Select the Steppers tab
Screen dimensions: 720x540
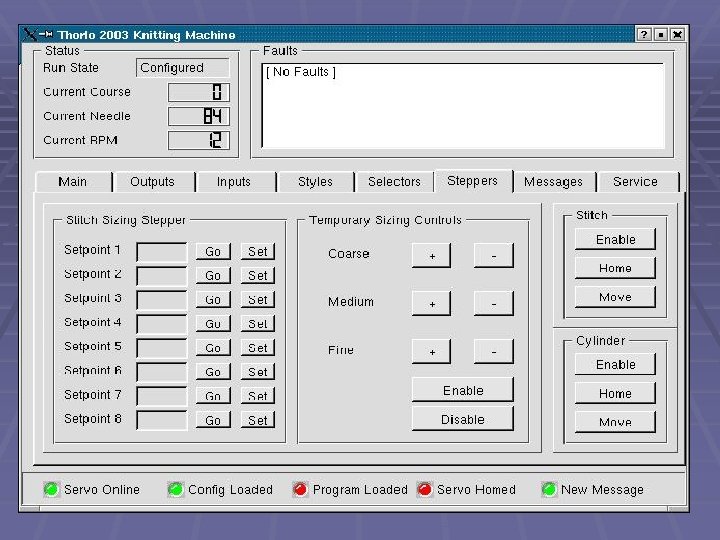click(x=472, y=181)
